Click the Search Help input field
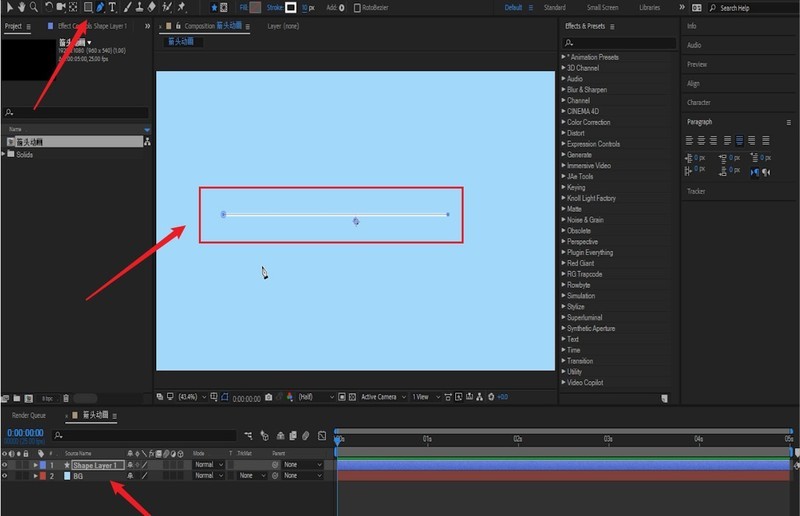800x516 pixels. 745,8
